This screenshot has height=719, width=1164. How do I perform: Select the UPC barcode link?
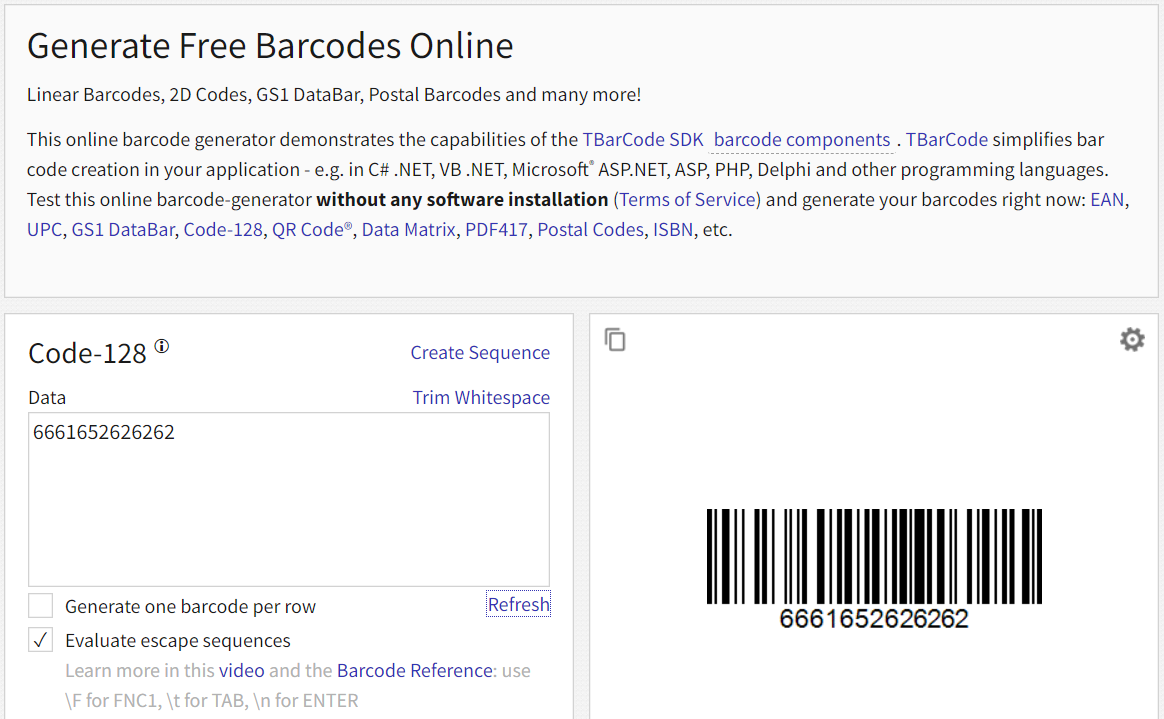pos(45,230)
